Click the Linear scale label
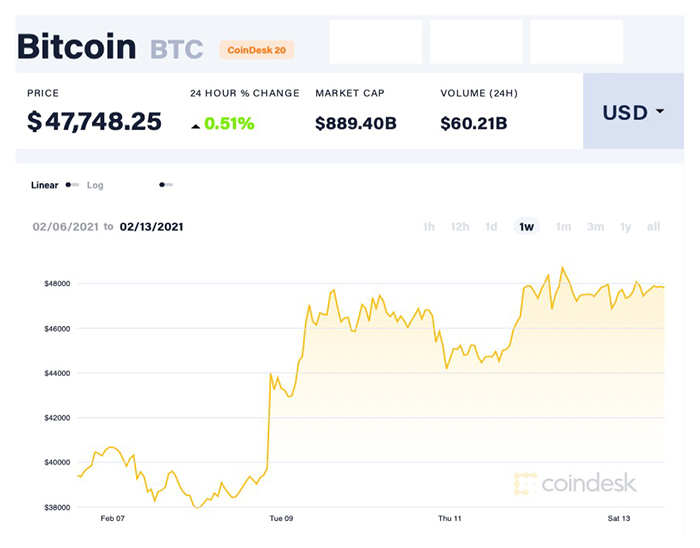The image size is (700, 548). (x=45, y=185)
